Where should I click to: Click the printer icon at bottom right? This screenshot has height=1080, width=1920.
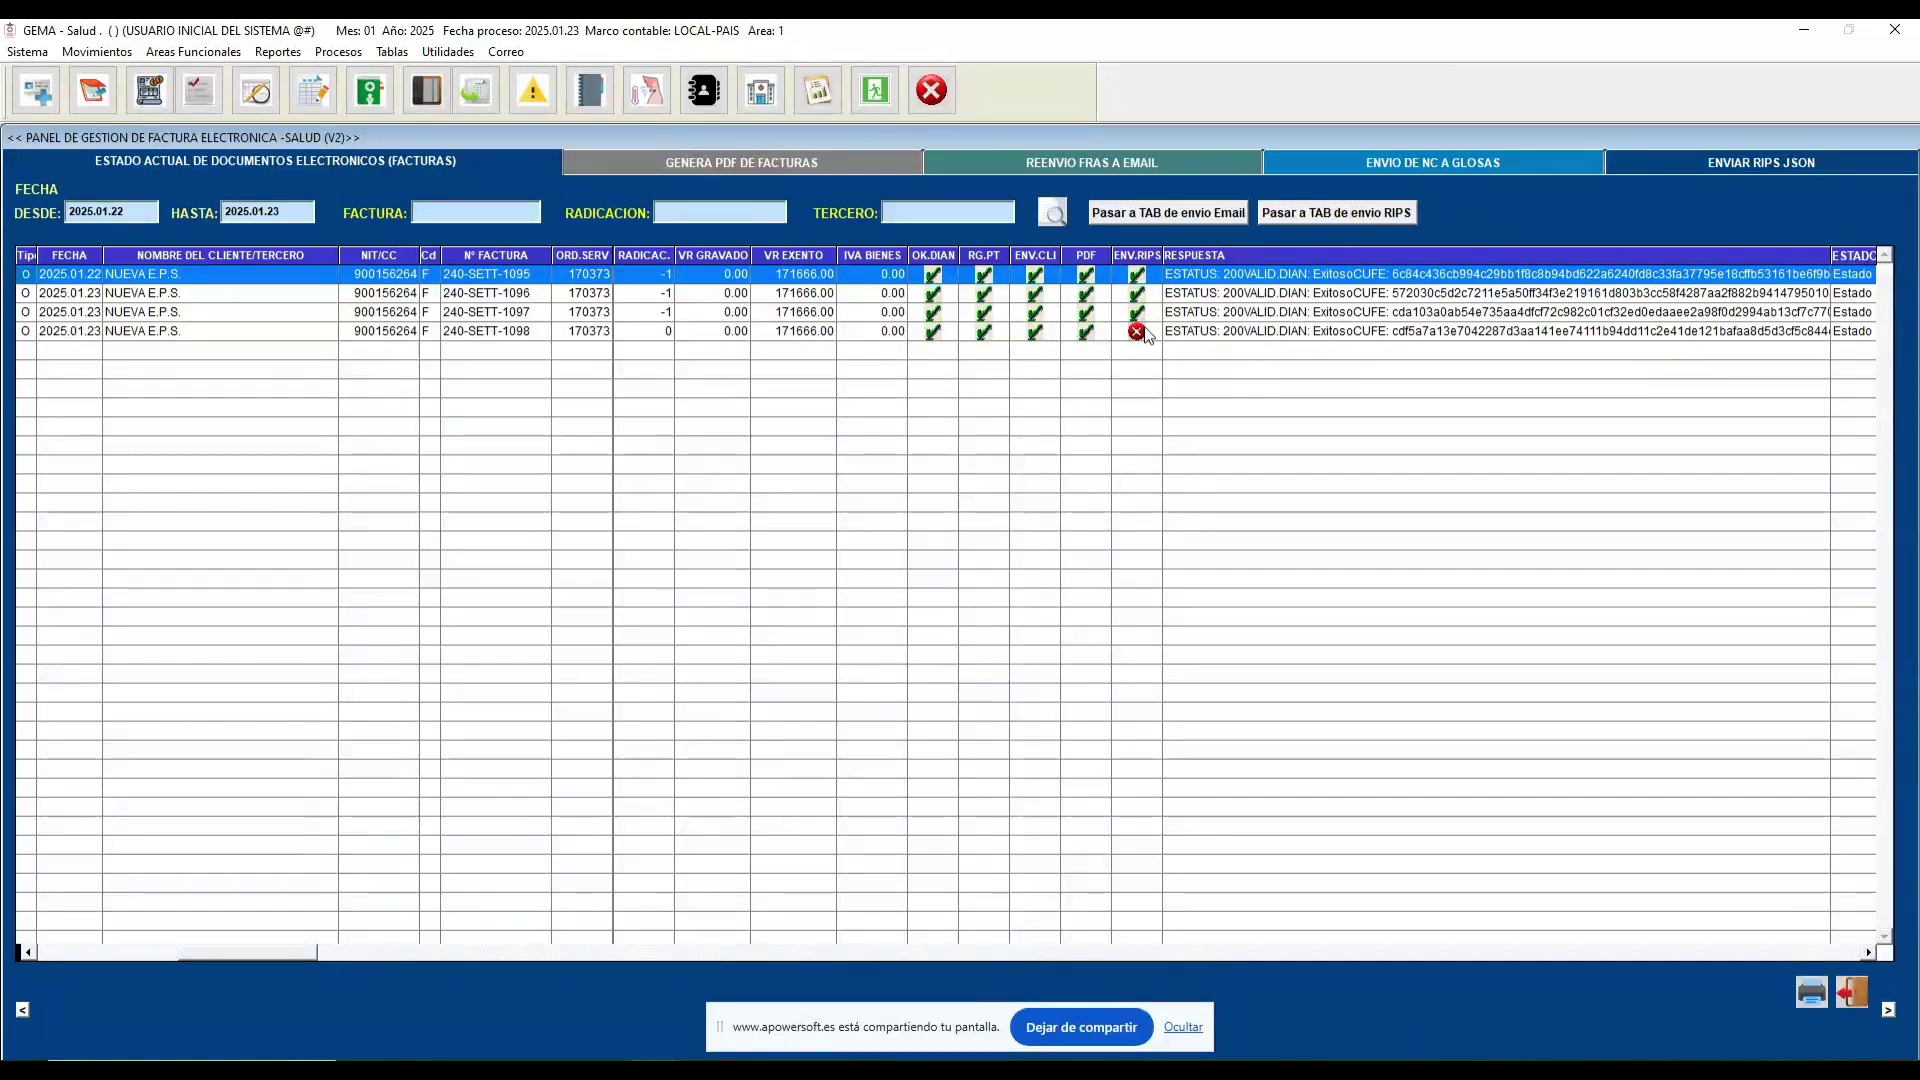(1811, 992)
